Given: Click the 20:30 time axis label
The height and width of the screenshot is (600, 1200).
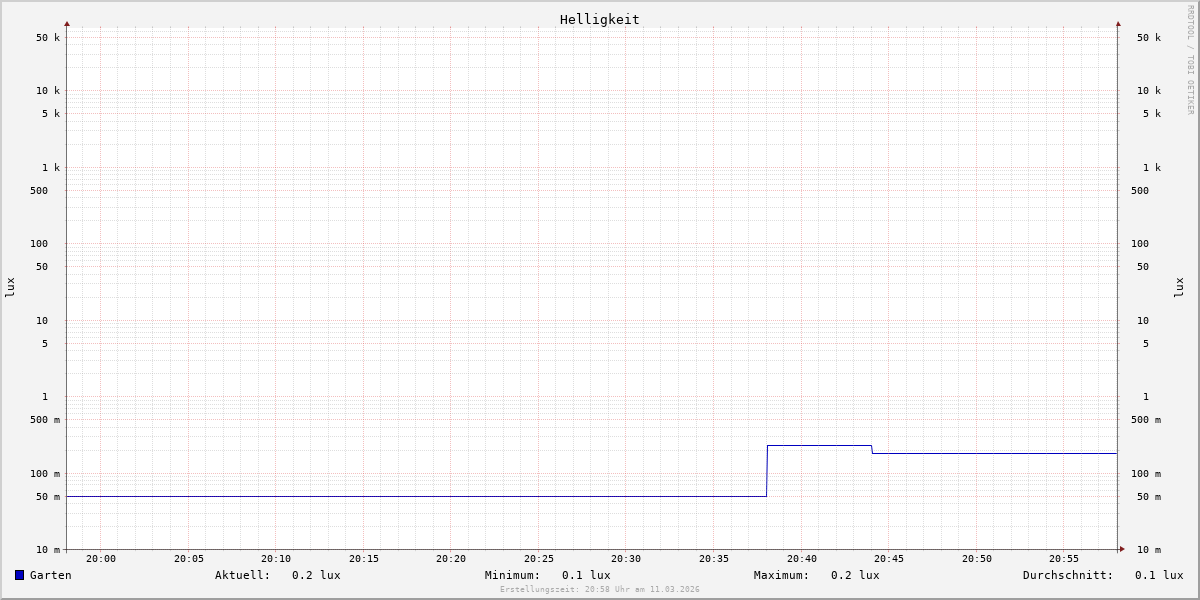Looking at the screenshot, I should tap(626, 559).
